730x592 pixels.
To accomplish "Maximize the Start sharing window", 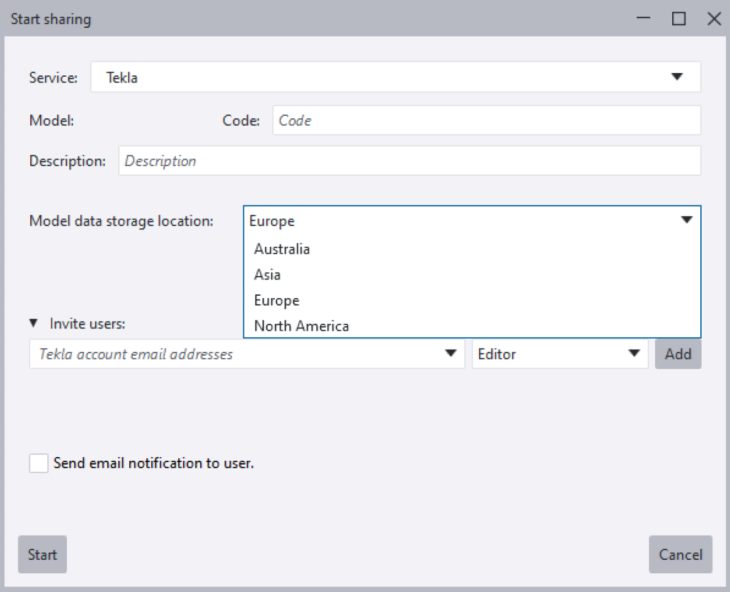I will click(x=679, y=19).
